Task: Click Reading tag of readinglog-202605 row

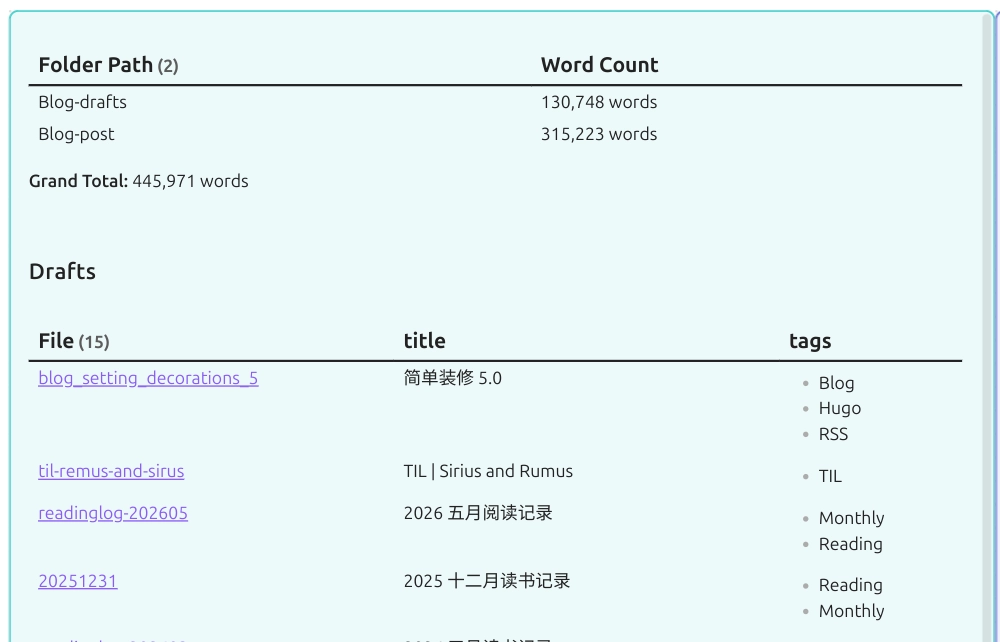Action: click(x=851, y=544)
